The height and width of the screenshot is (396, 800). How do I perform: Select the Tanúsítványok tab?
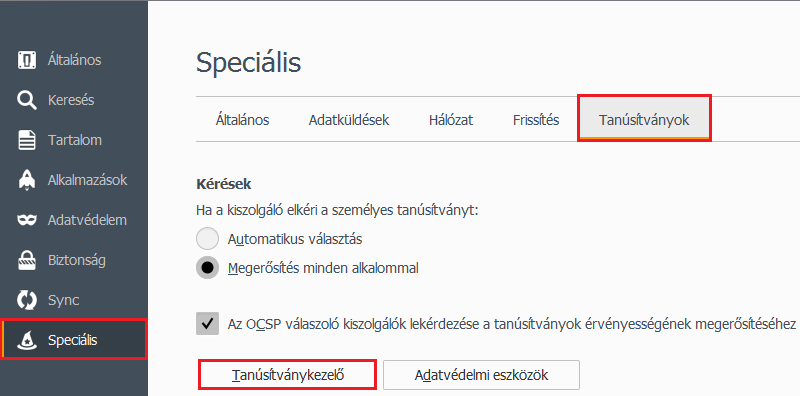pyautogui.click(x=644, y=119)
